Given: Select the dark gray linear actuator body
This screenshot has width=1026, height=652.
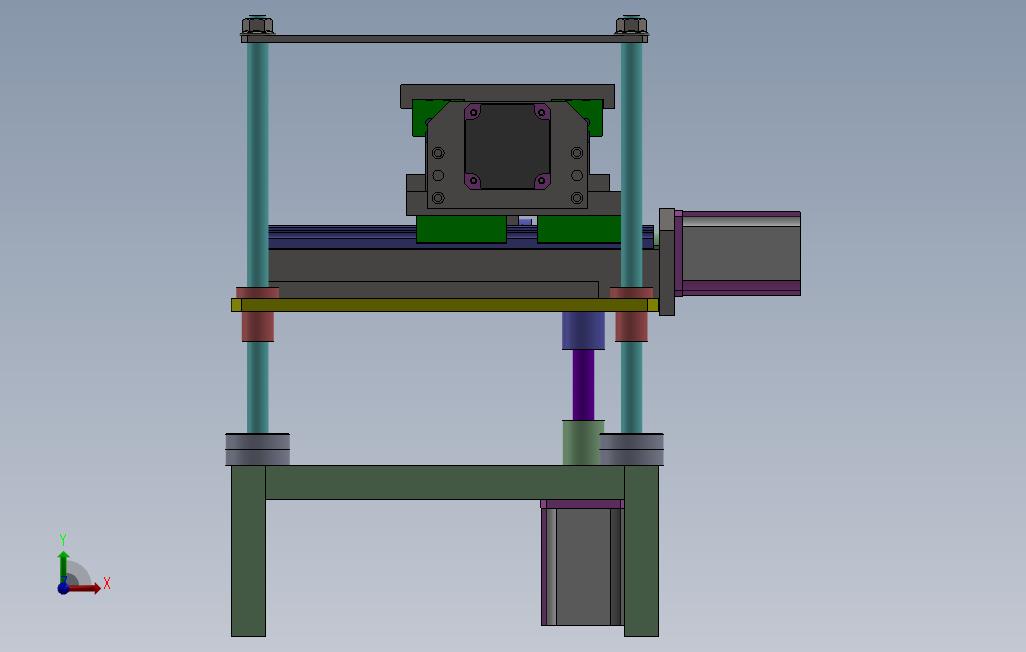Looking at the screenshot, I should pyautogui.click(x=445, y=265).
